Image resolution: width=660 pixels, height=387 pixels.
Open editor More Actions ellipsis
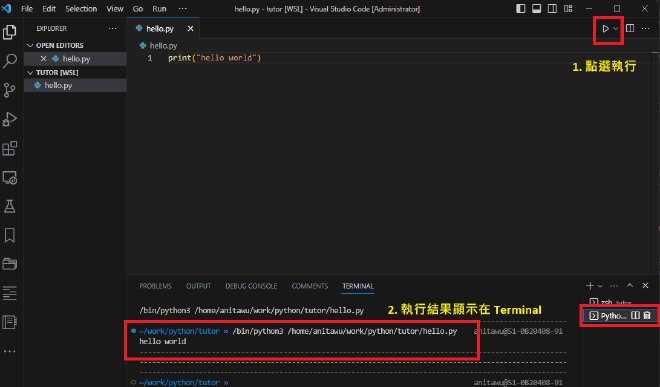pos(646,29)
